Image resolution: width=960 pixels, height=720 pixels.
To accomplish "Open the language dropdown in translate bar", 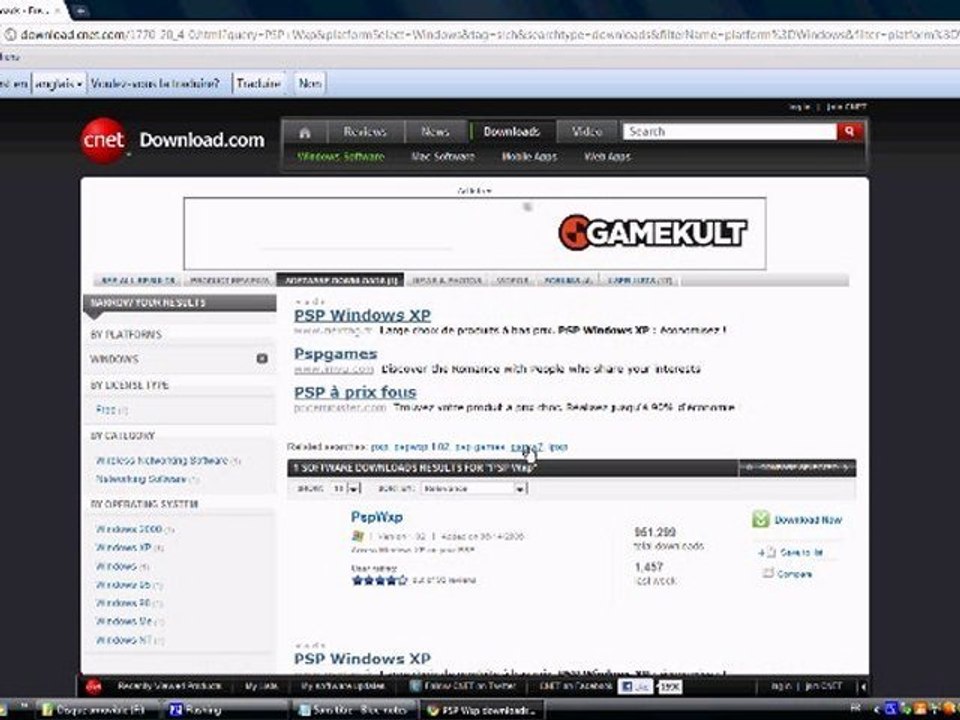I will [59, 83].
